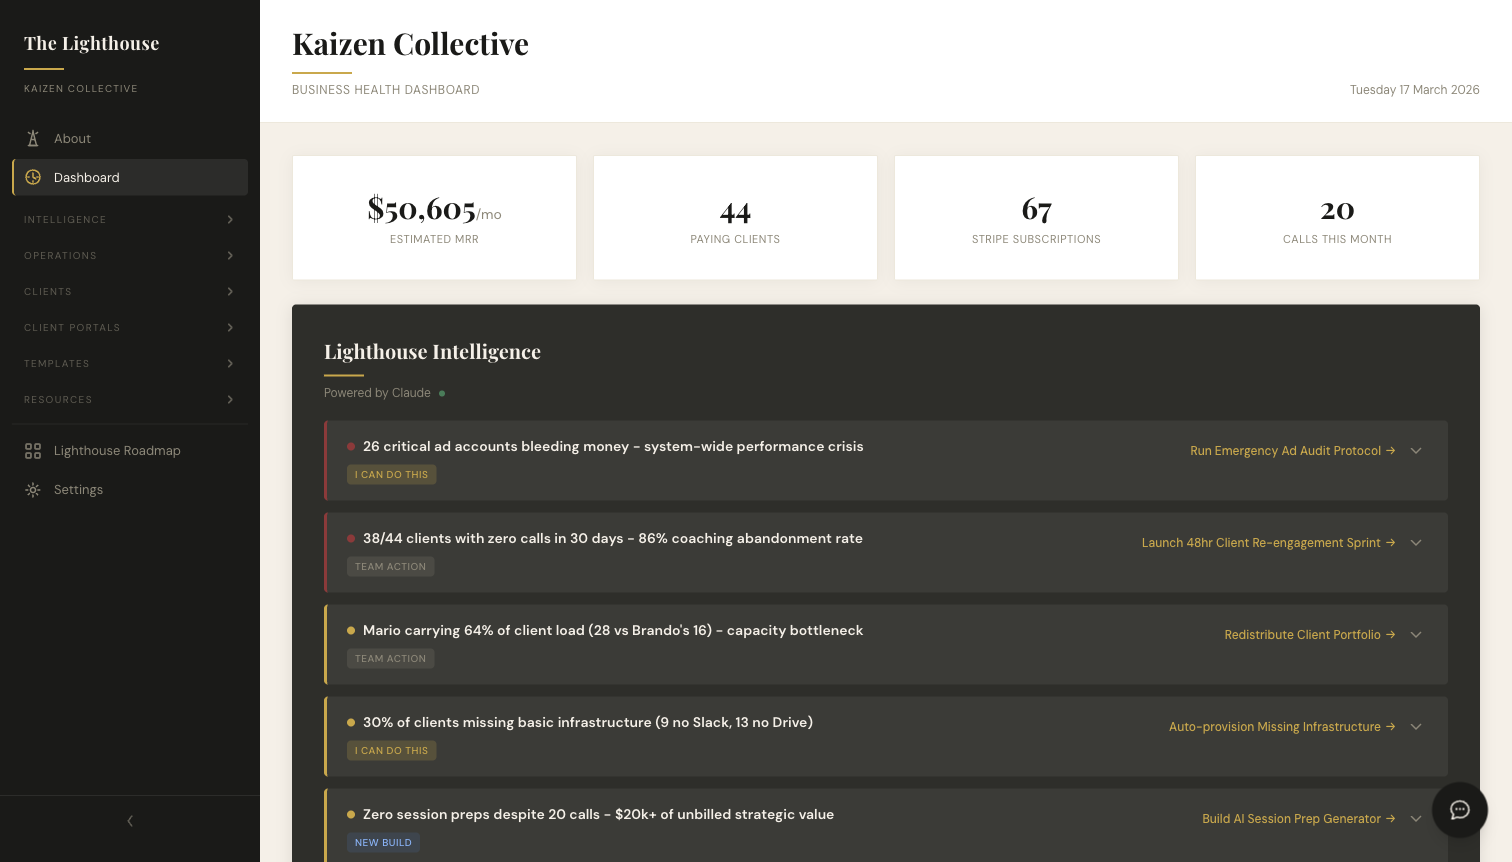Open Settings via the gear icon
This screenshot has width=1512, height=862.
(x=31, y=489)
